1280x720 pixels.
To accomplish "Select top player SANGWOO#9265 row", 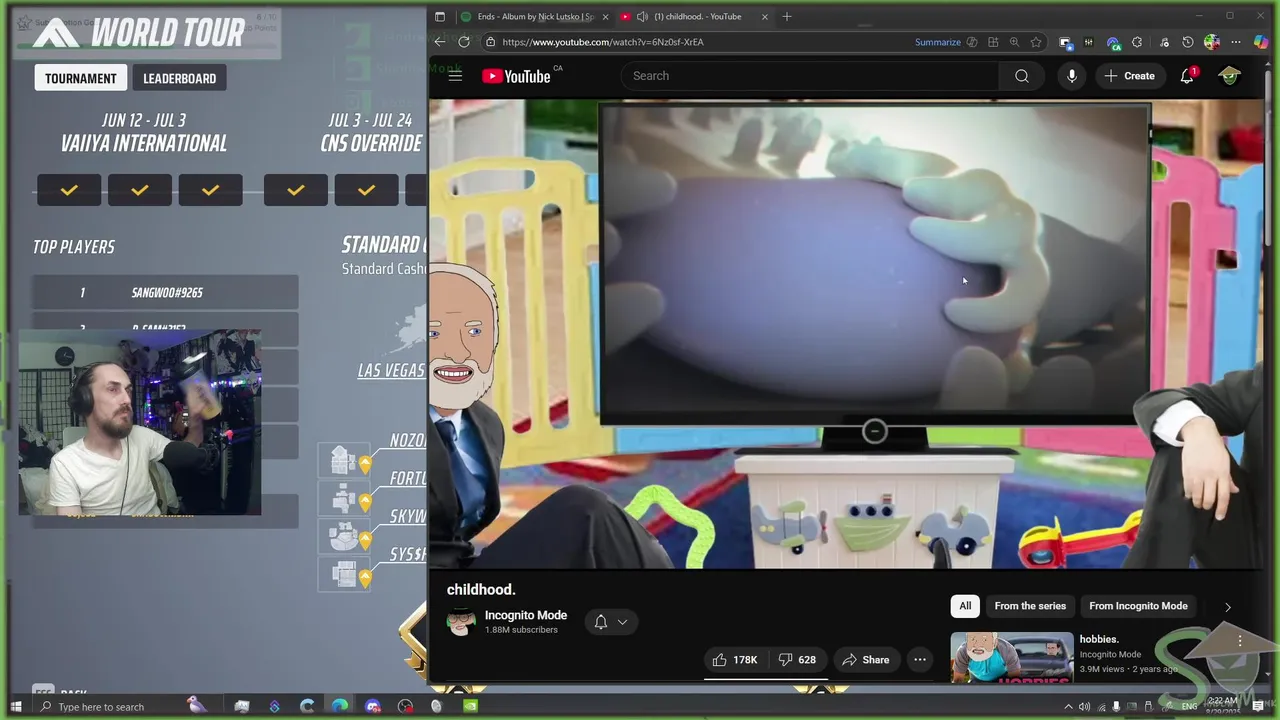I will click(x=165, y=292).
